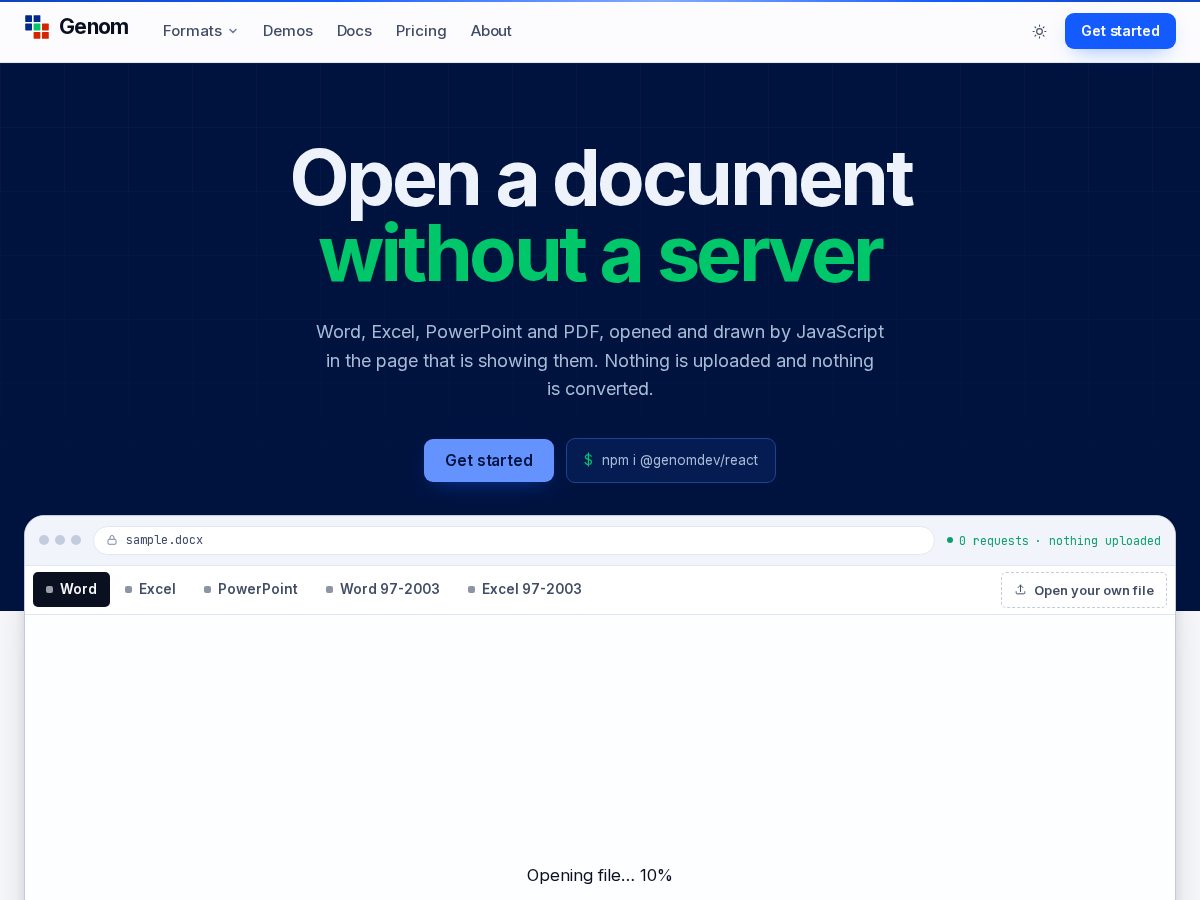The height and width of the screenshot is (900, 1200).
Task: Select the Word tab
Action: click(71, 589)
